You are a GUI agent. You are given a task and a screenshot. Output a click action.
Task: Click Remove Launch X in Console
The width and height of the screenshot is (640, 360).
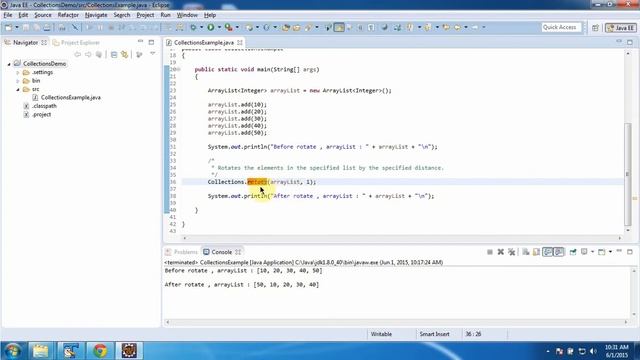[x=501, y=252]
